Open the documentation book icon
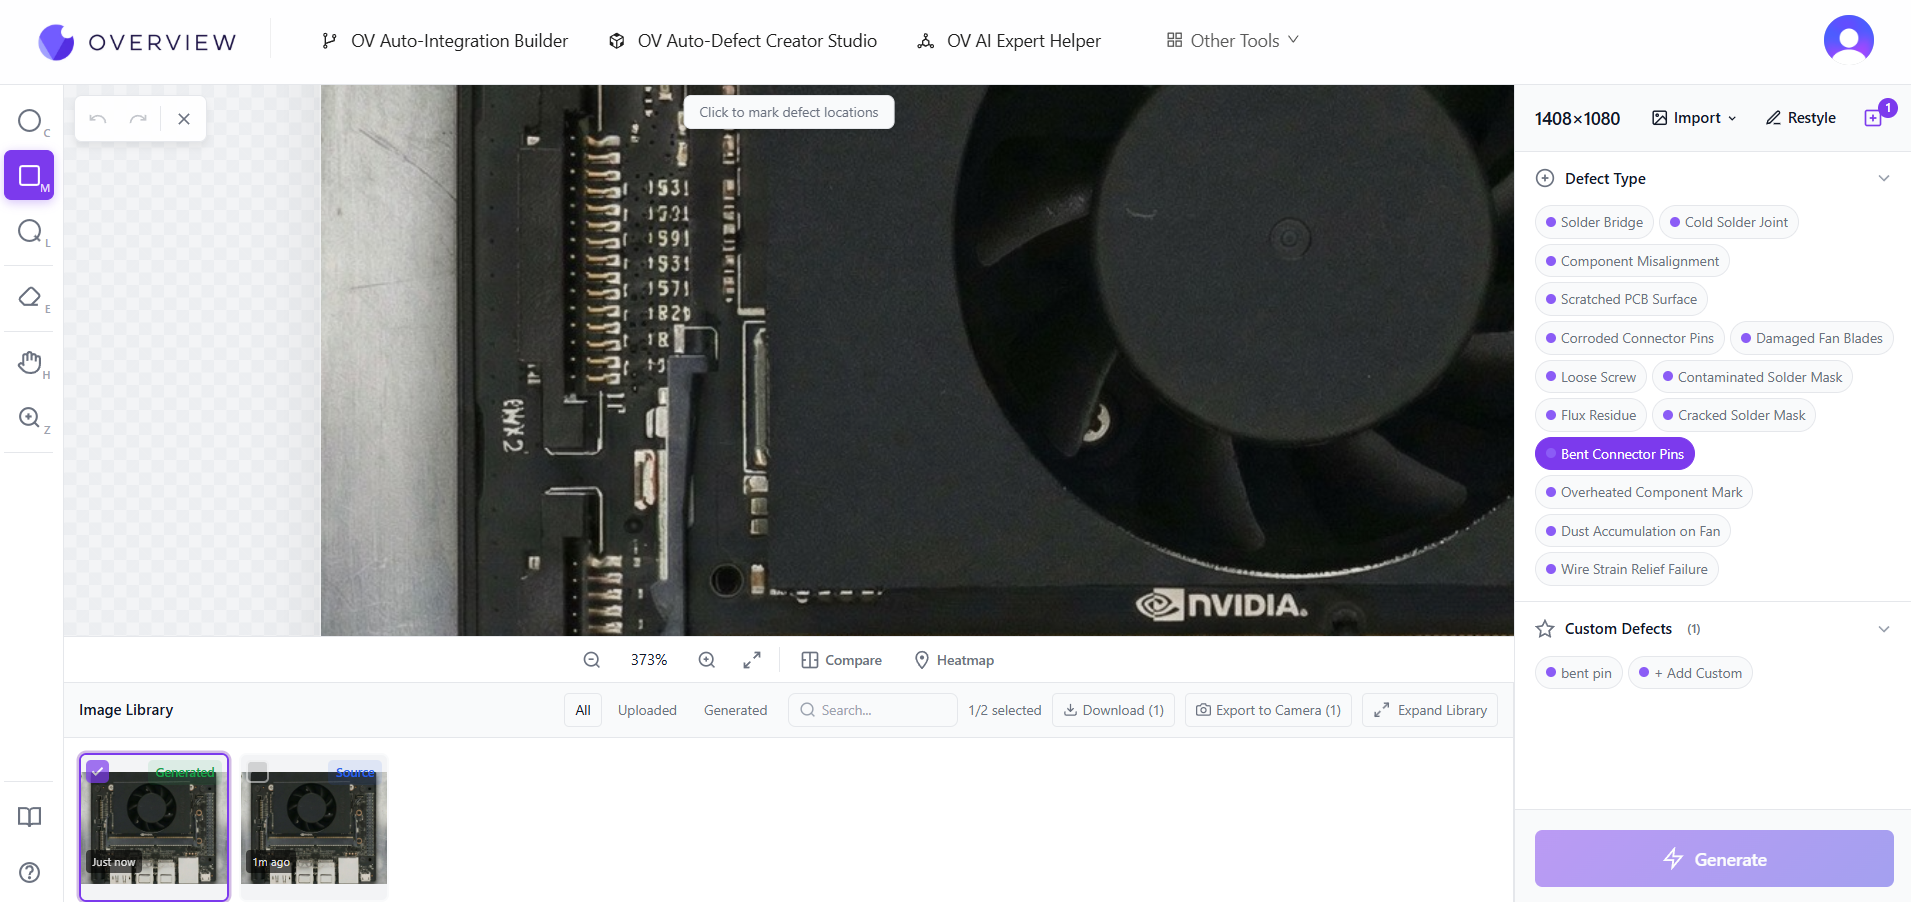Image resolution: width=1911 pixels, height=902 pixels. tap(30, 817)
